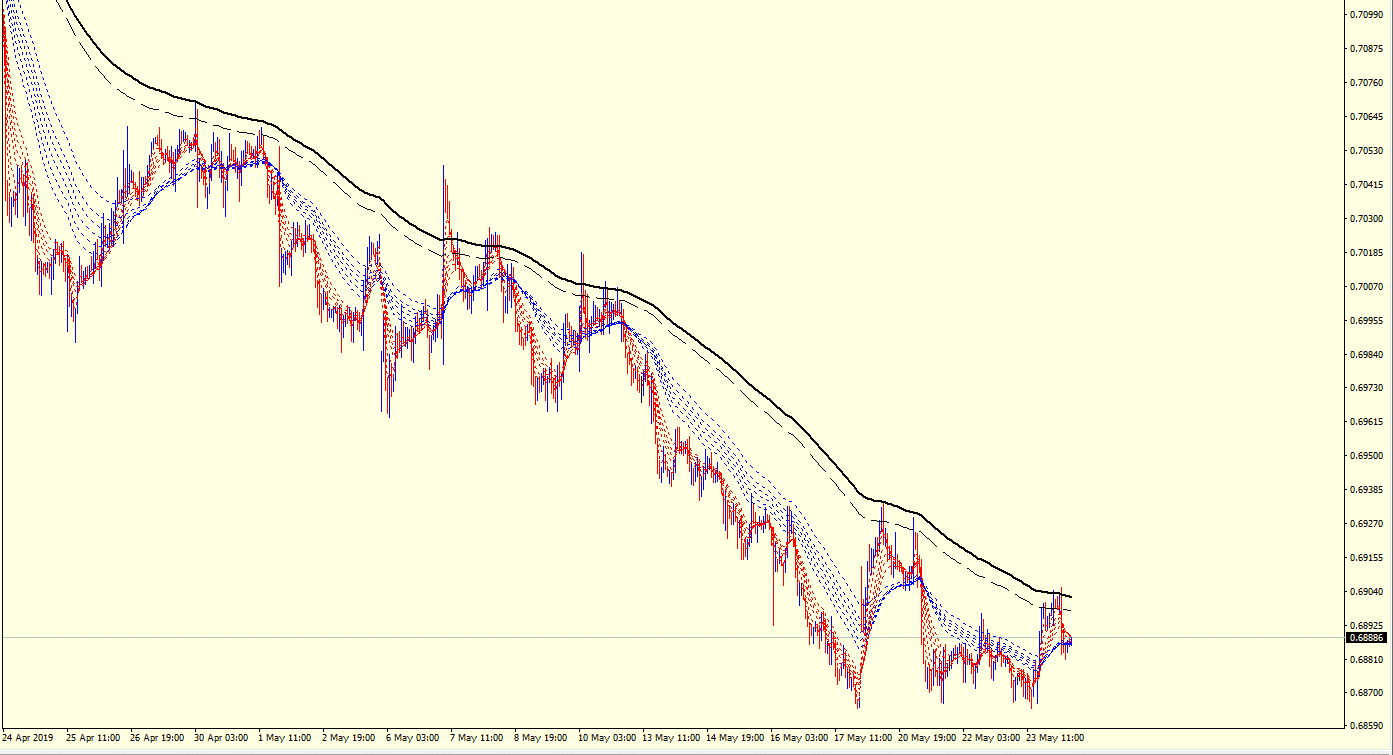Screen dimensions: 1393x755
Task: Click the 0.69385 price axis label
Action: [x=1365, y=490]
